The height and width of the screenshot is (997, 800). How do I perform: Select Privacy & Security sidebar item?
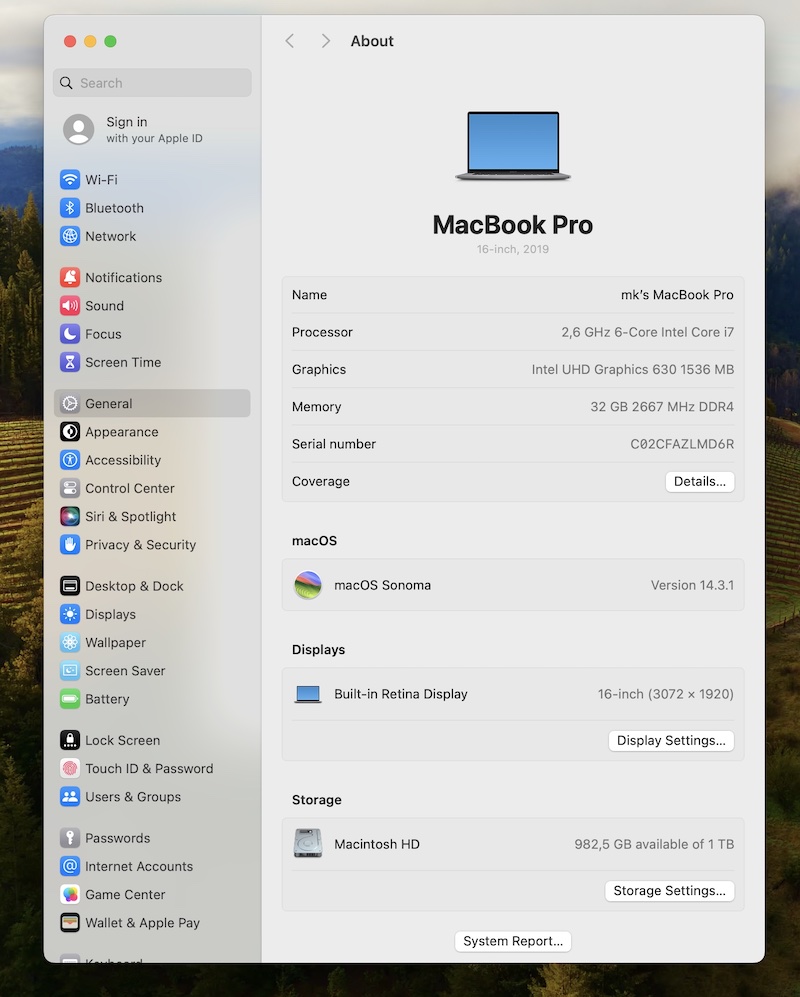pyautogui.click(x=140, y=545)
